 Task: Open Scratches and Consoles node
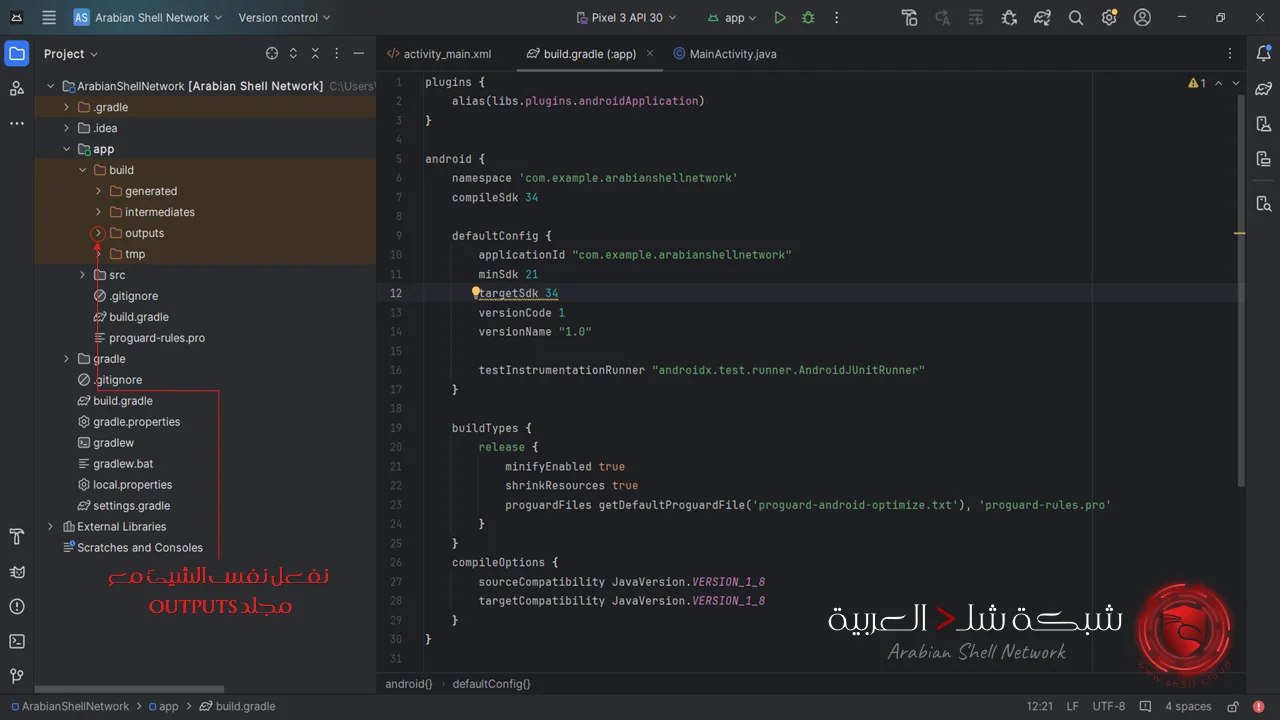coord(132,548)
